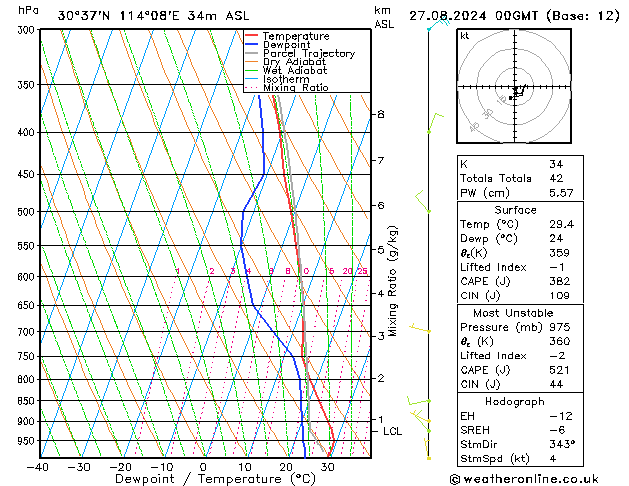Click the 'StmDir' value 343°

click(562, 444)
